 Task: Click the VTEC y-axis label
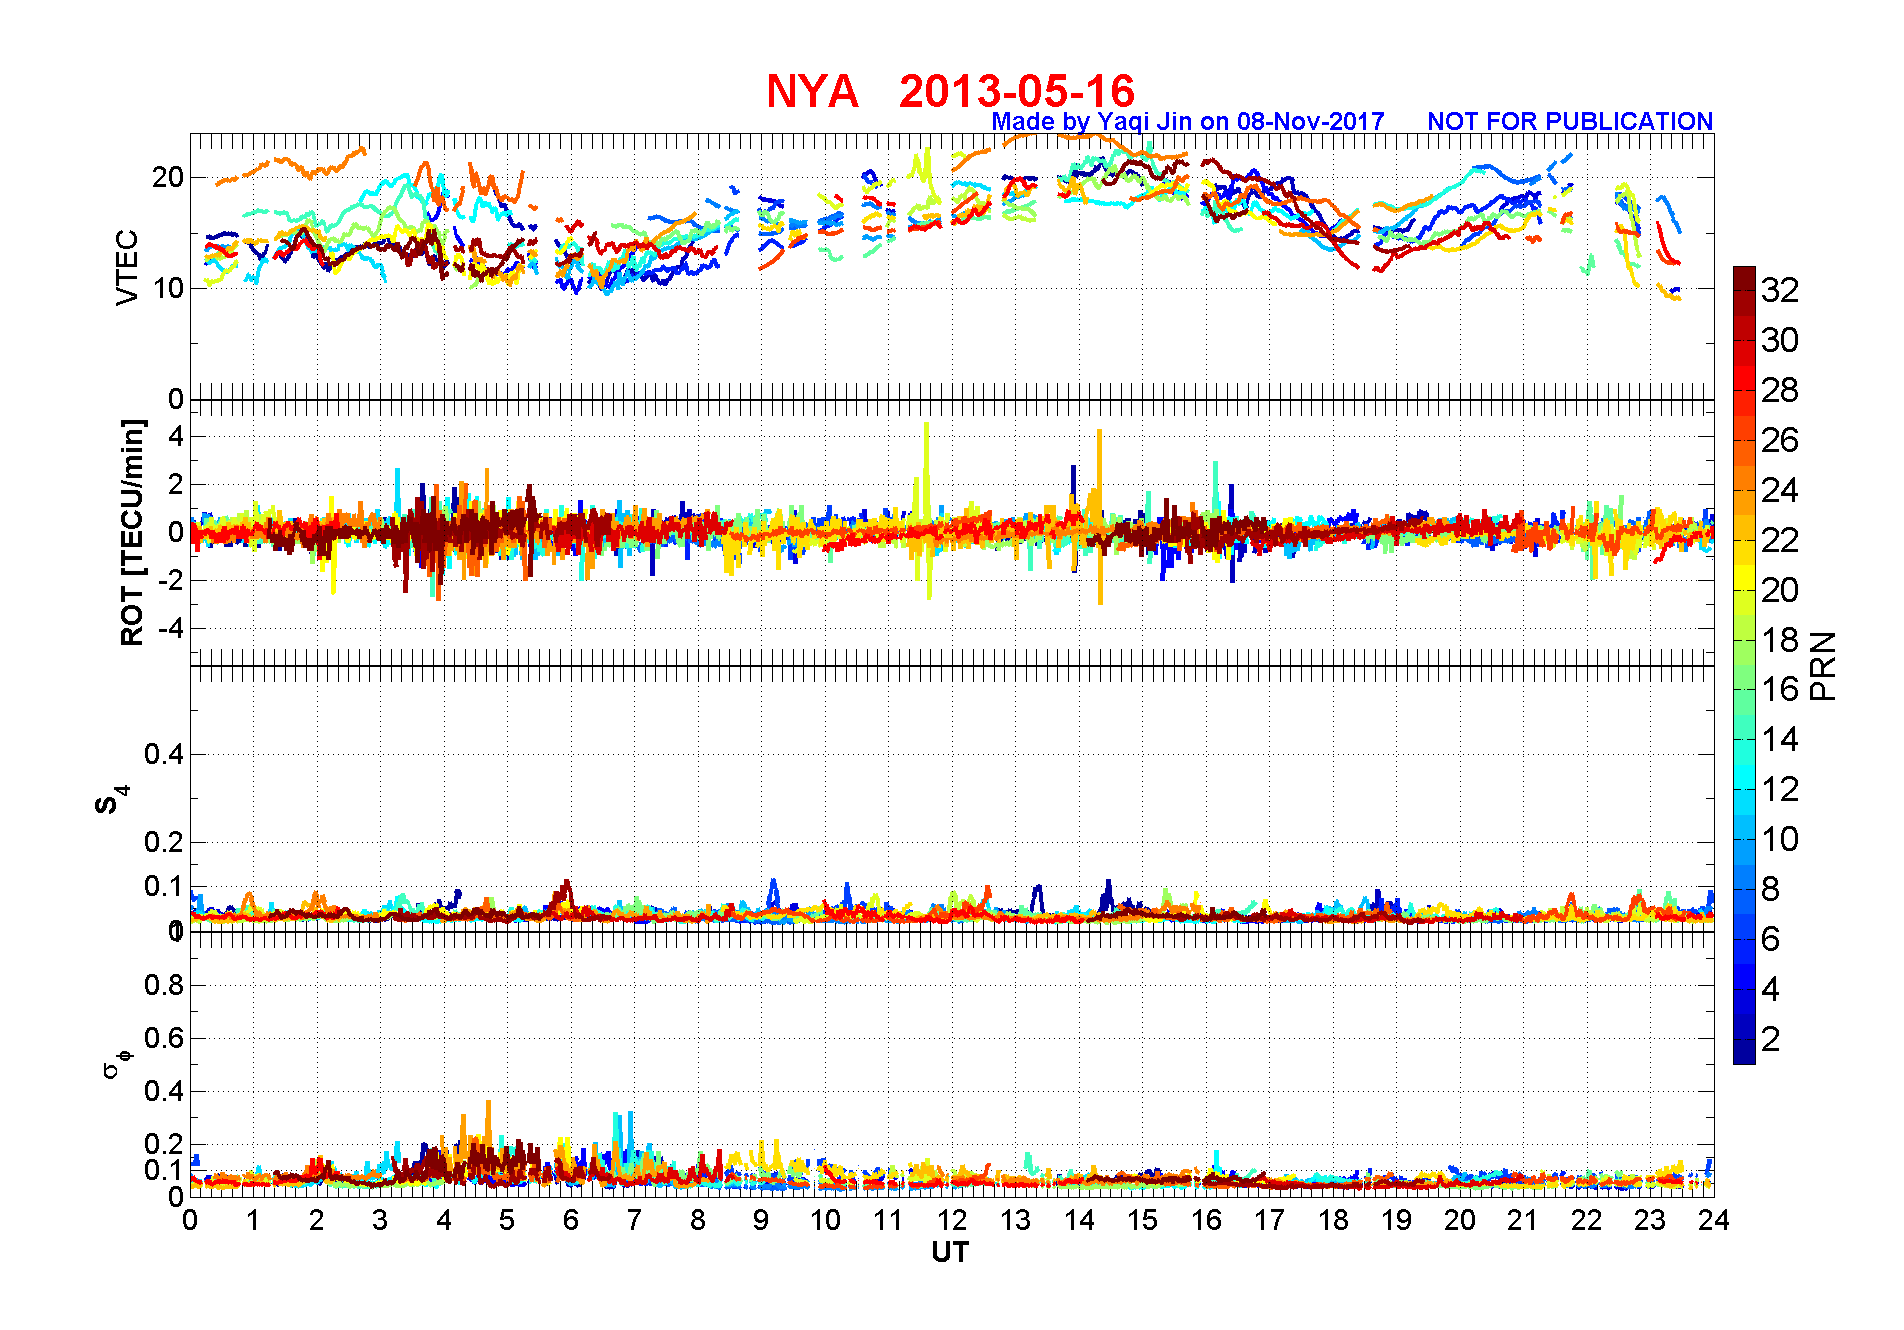click(127, 267)
